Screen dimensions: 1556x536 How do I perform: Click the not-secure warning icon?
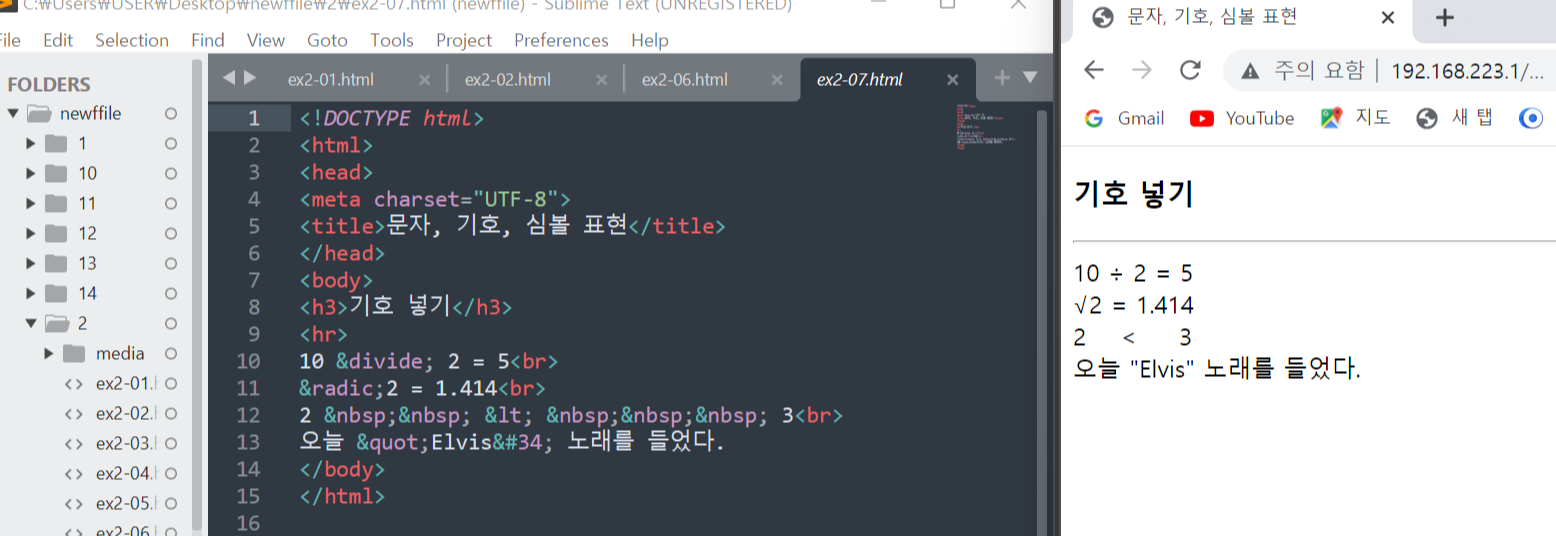(1249, 70)
